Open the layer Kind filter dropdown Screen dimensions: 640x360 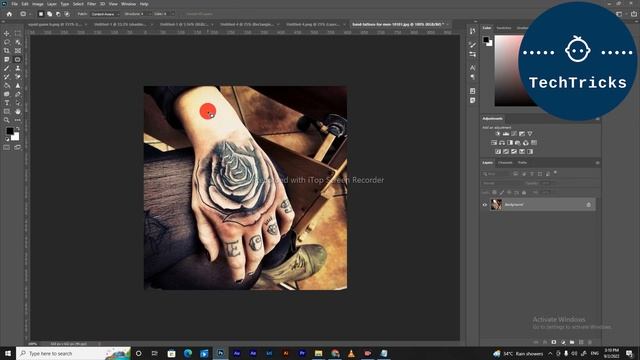pos(496,174)
